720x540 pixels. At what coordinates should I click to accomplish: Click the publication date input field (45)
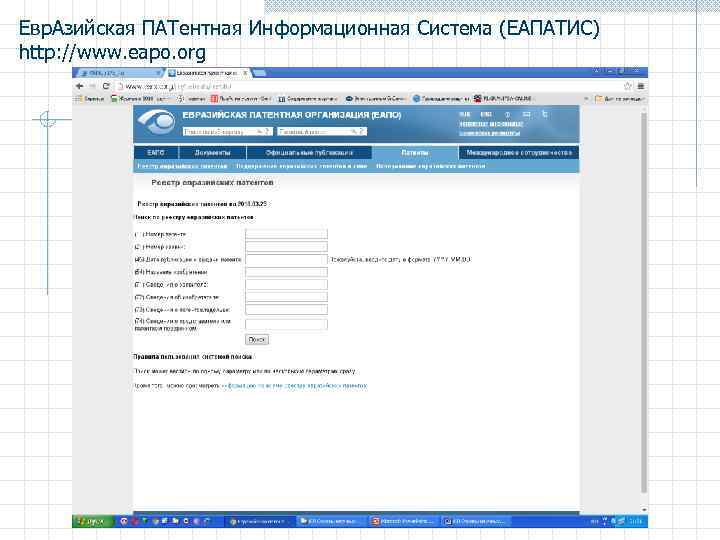point(287,259)
